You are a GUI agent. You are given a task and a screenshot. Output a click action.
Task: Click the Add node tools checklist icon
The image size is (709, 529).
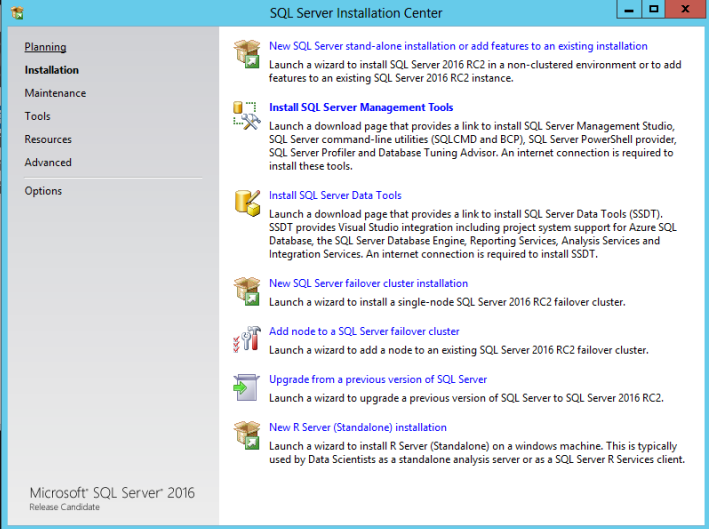(x=247, y=339)
